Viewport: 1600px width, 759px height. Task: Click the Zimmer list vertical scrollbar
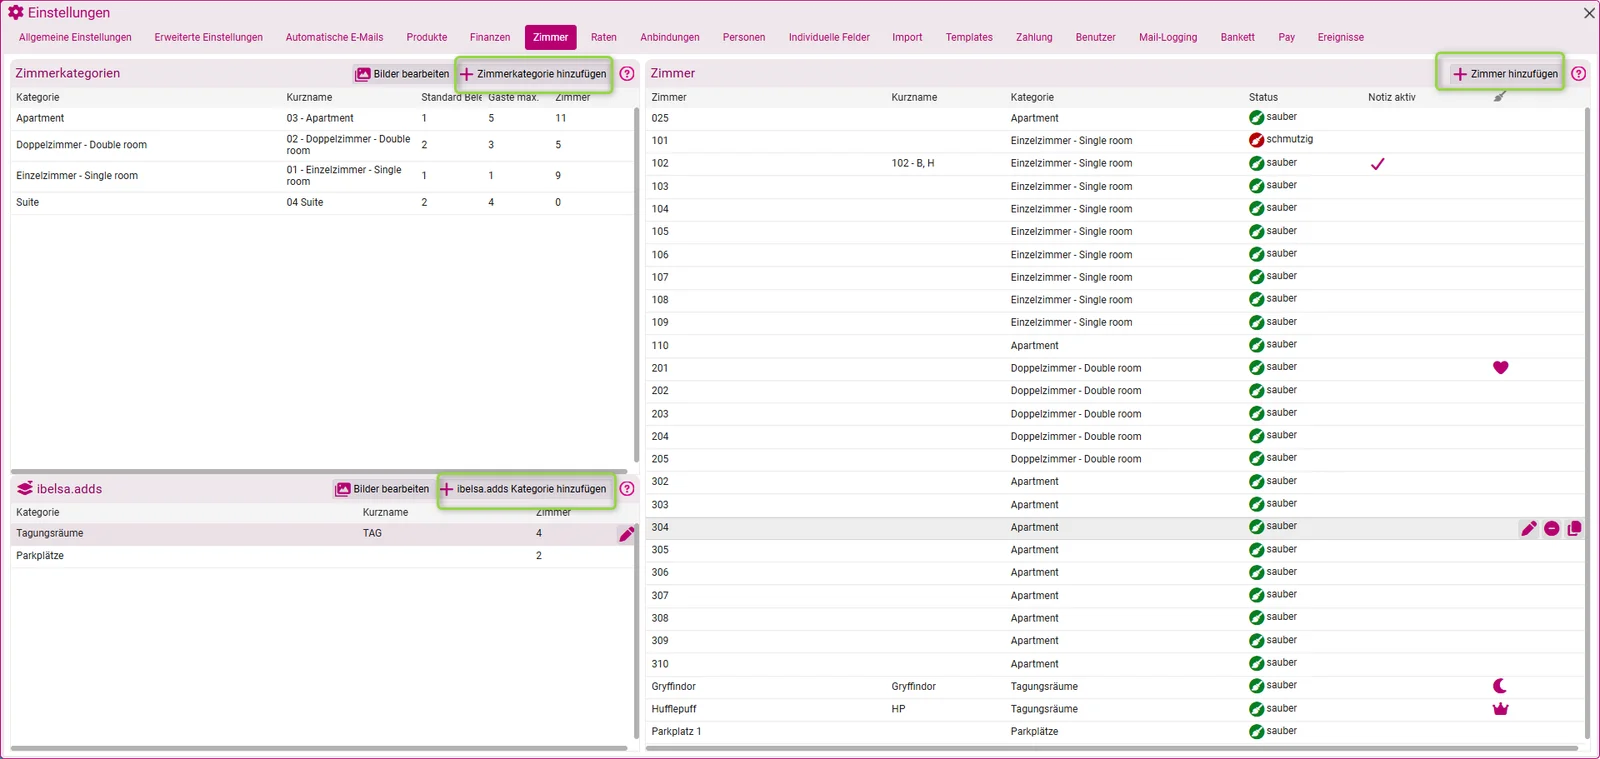(1587, 423)
